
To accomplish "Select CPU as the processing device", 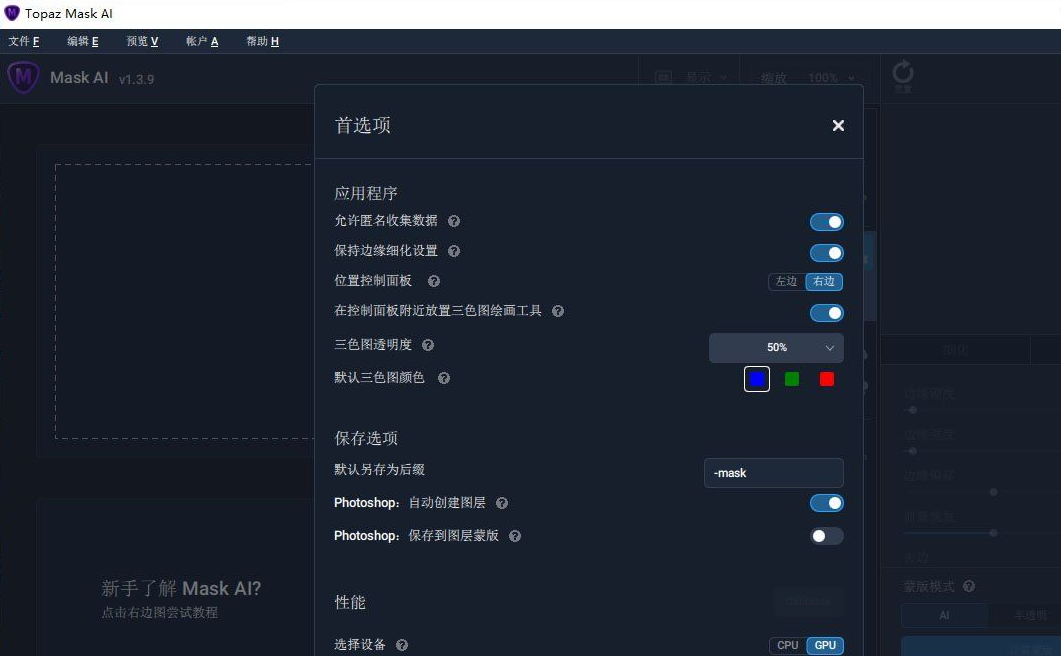I will click(788, 645).
